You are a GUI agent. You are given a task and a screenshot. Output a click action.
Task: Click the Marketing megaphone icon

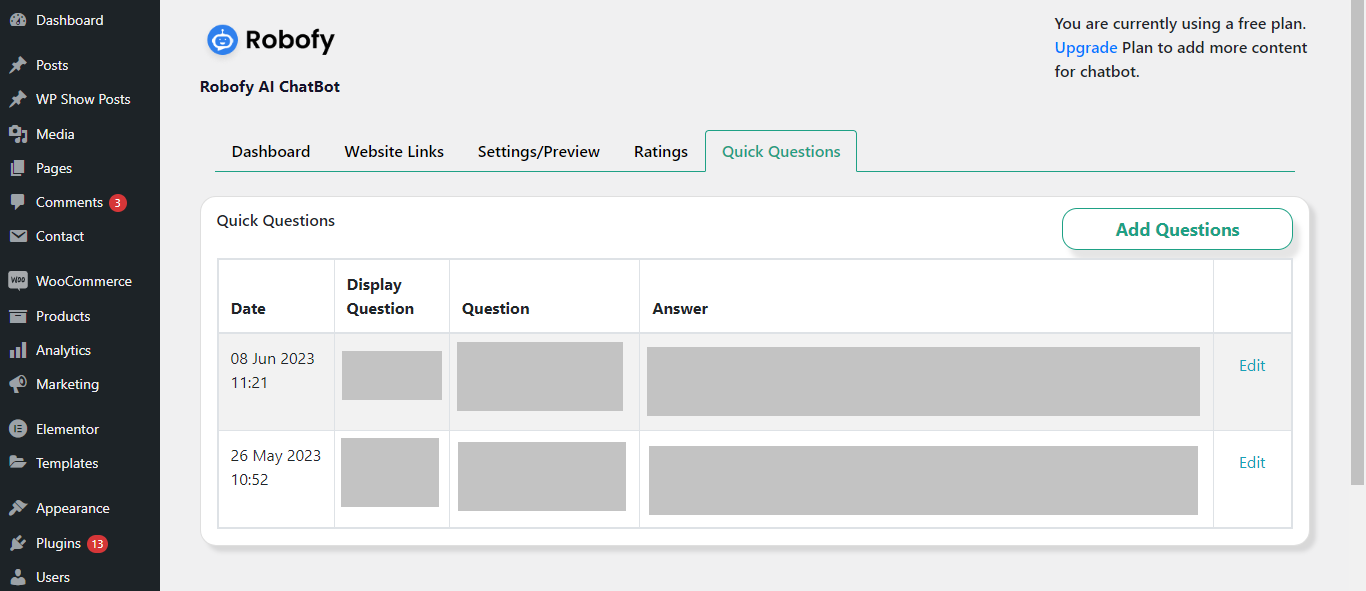[17, 384]
